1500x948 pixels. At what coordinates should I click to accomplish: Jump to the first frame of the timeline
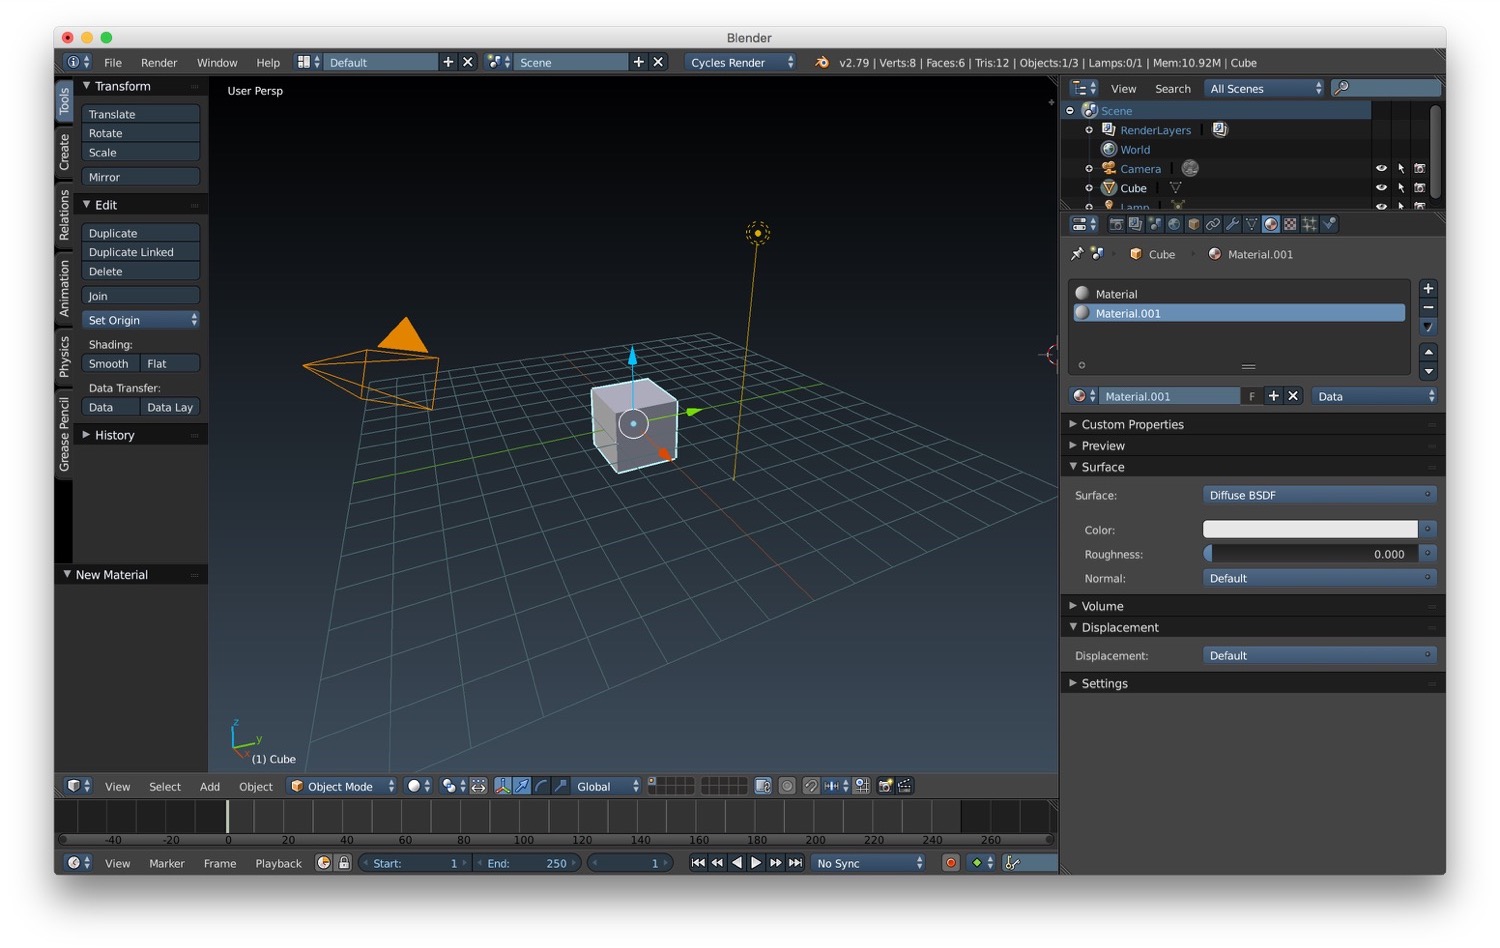698,863
